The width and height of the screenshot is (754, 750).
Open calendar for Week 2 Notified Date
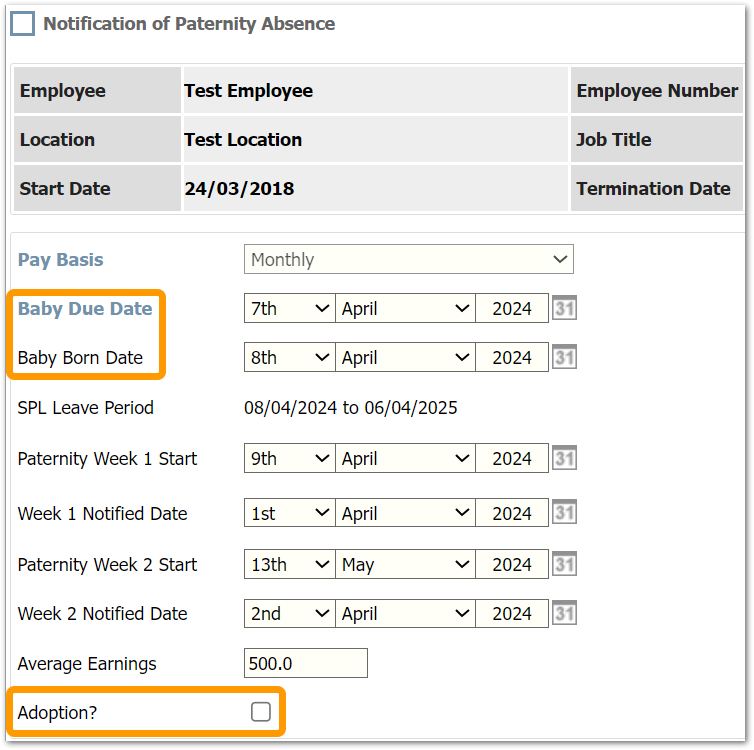click(564, 614)
